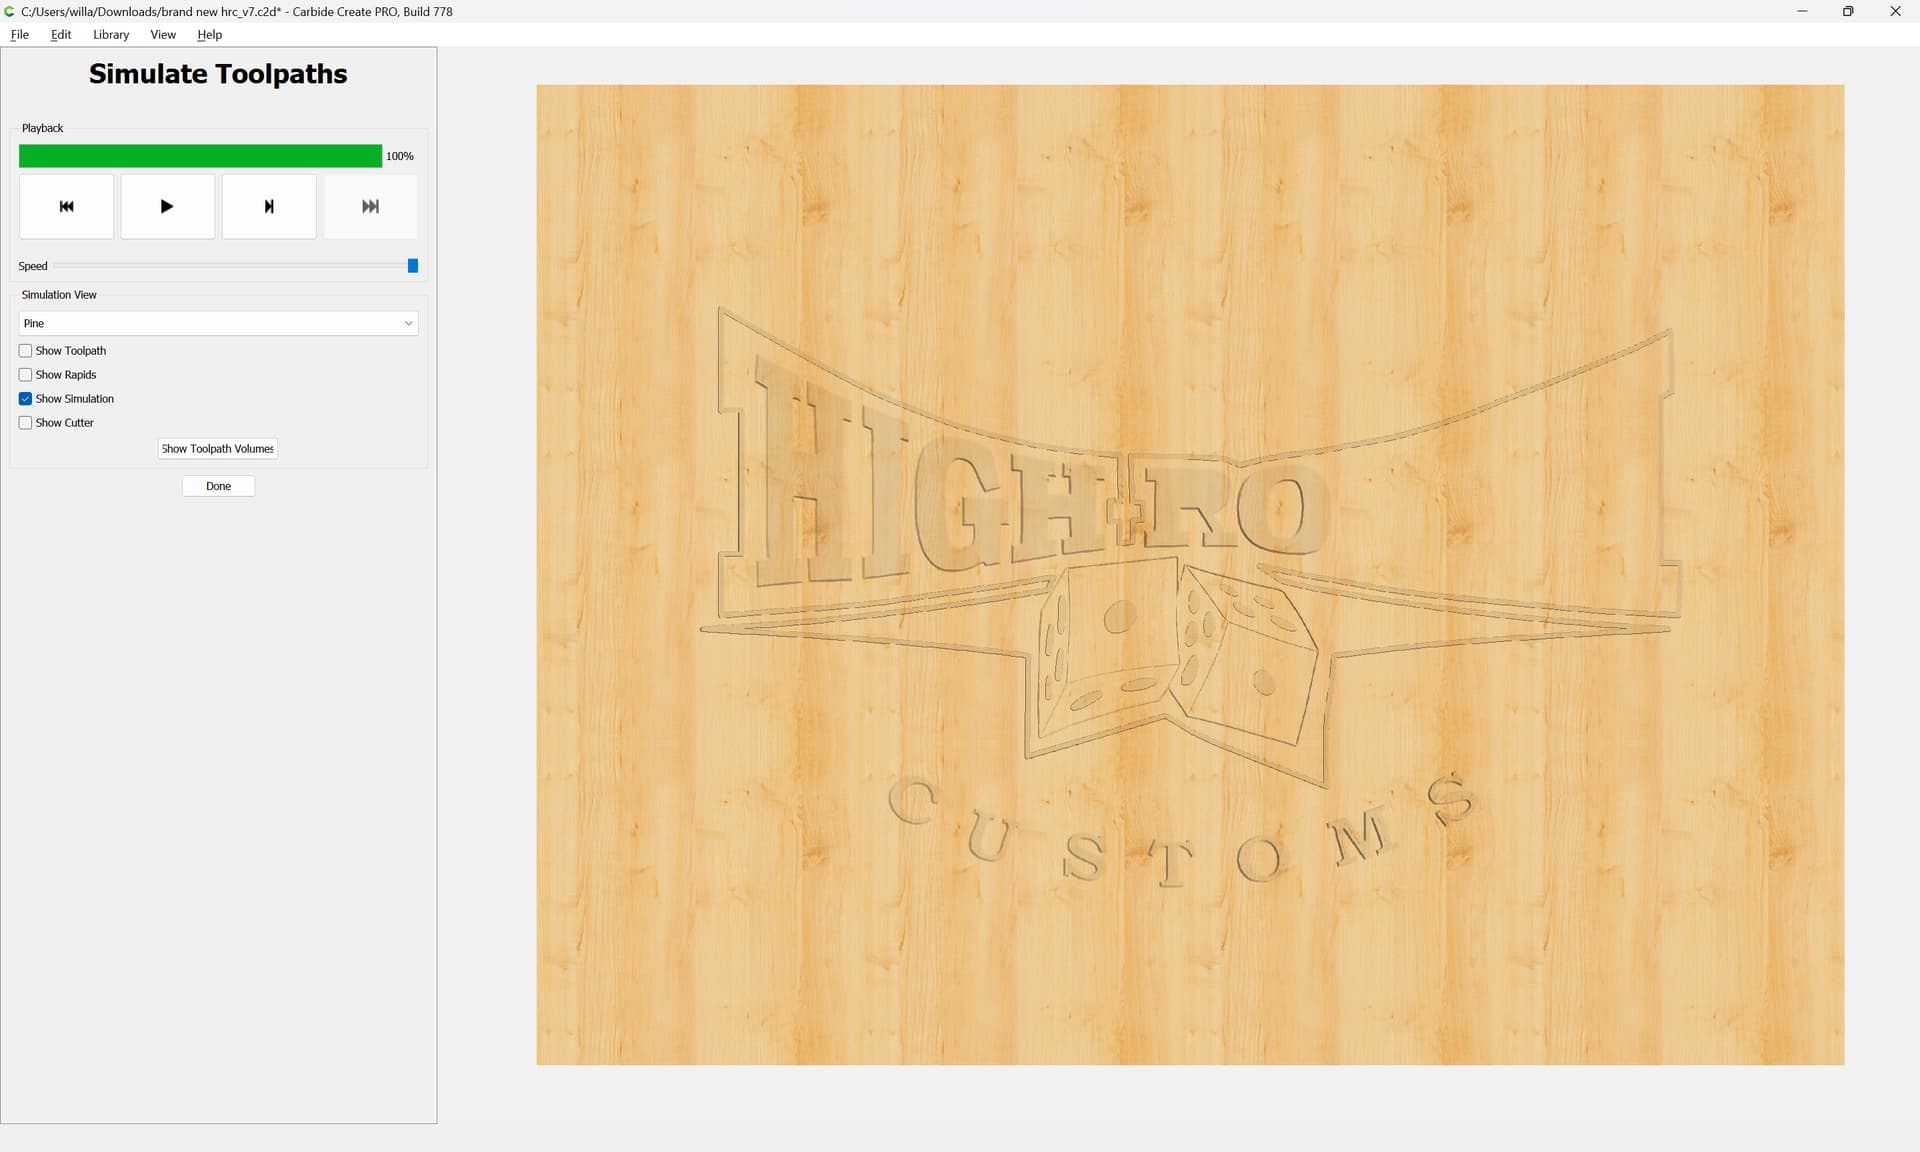Viewport: 1920px width, 1152px height.
Task: Click the Simulate Toolpaths heading
Action: [x=218, y=74]
